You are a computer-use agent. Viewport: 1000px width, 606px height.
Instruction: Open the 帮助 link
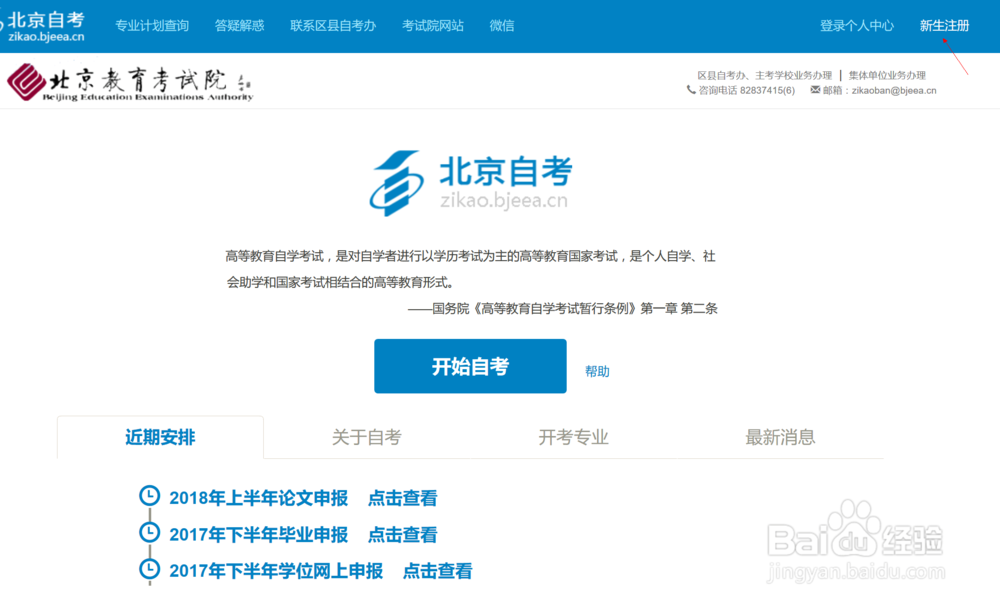[x=597, y=371]
